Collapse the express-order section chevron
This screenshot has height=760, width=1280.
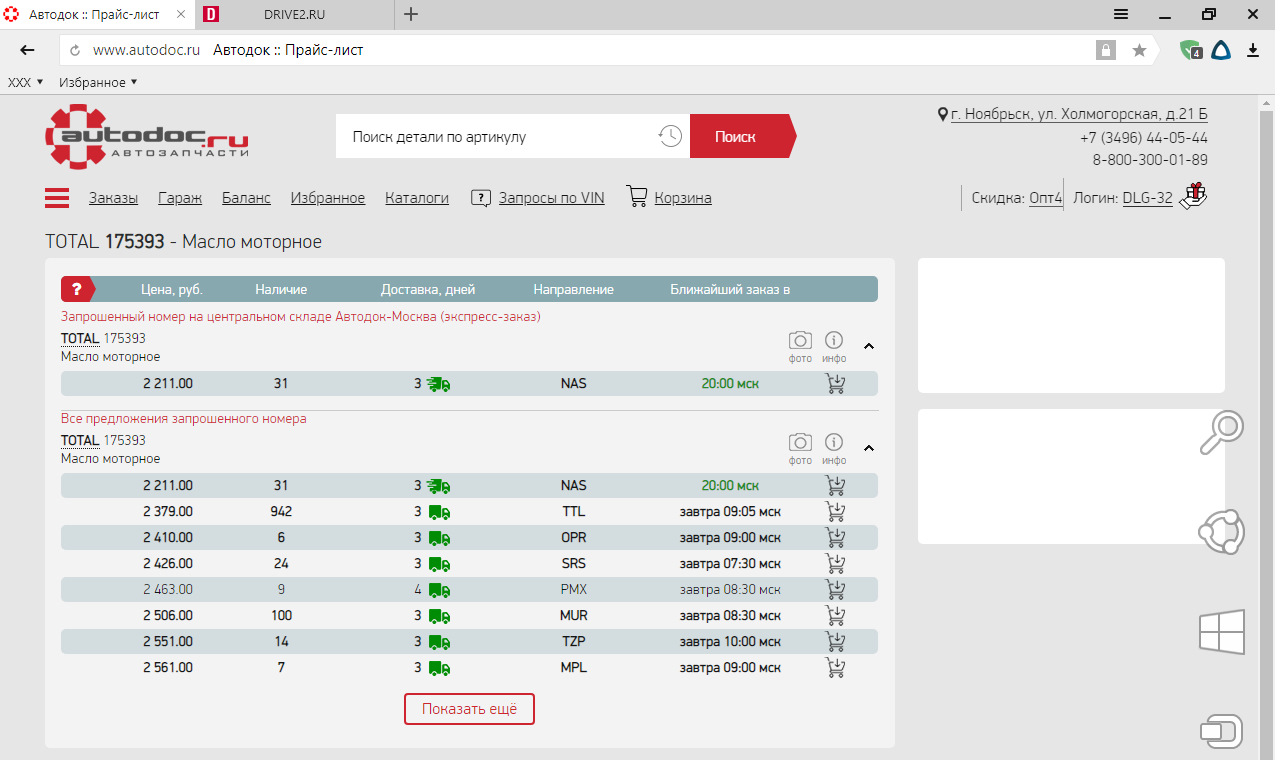869,346
